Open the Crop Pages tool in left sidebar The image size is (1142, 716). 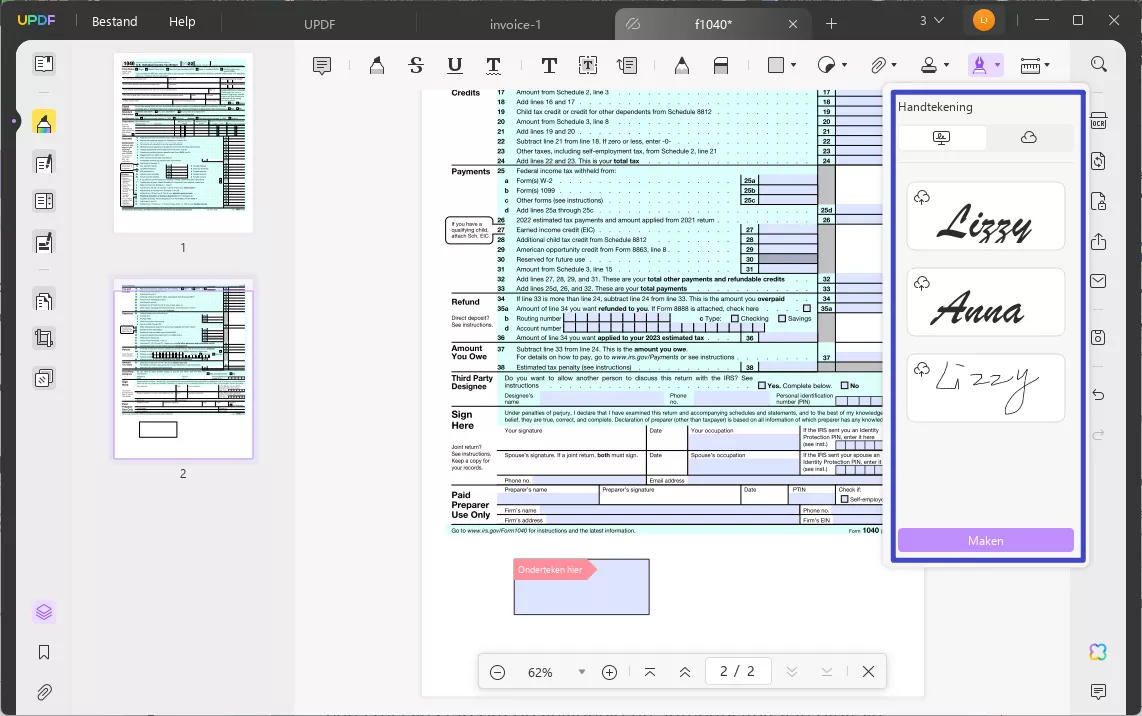(x=44, y=338)
